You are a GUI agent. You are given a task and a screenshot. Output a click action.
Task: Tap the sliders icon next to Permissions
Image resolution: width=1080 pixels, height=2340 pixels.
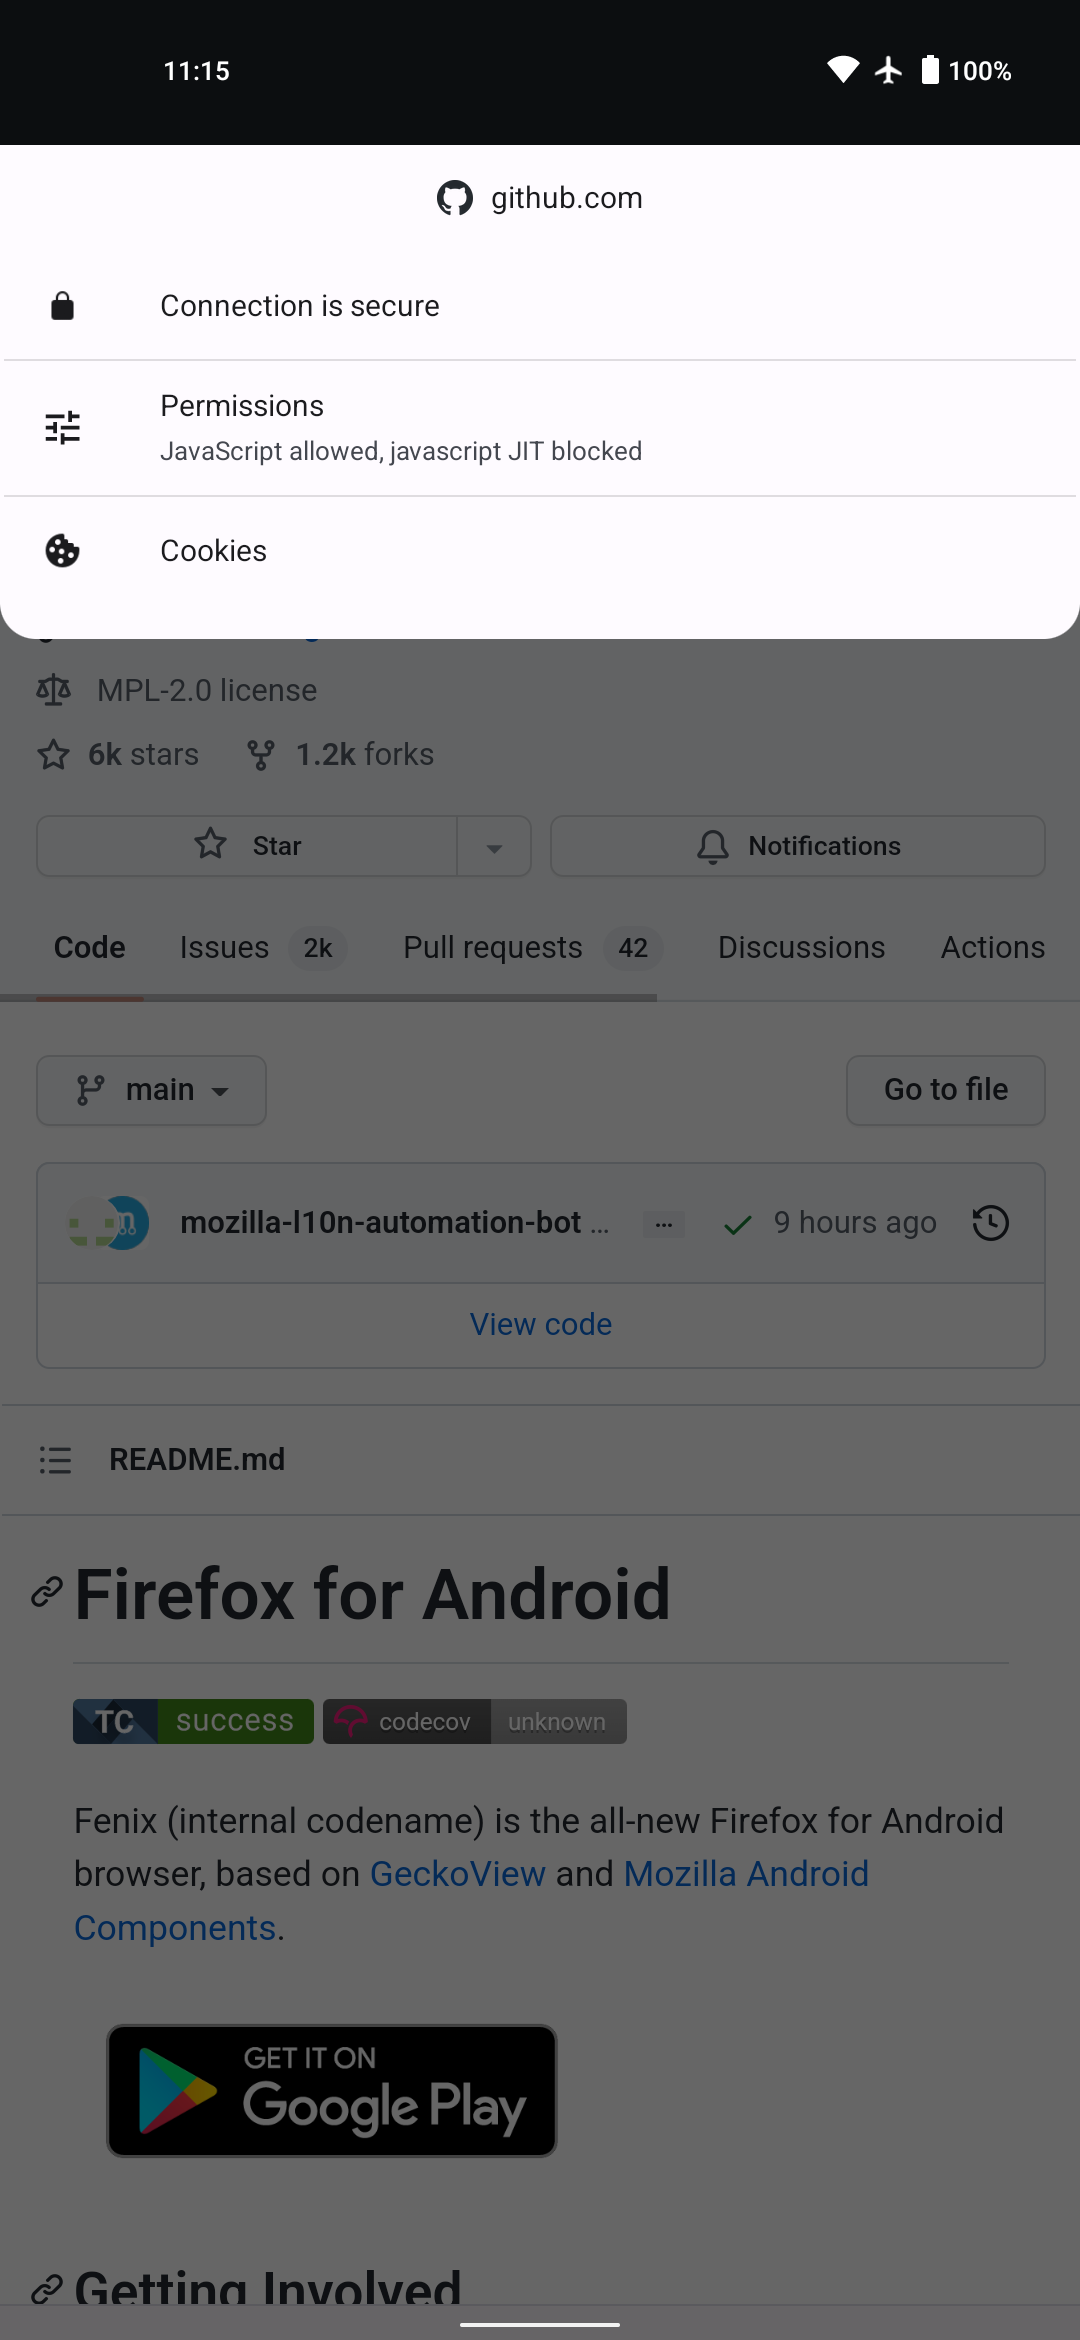tap(62, 426)
